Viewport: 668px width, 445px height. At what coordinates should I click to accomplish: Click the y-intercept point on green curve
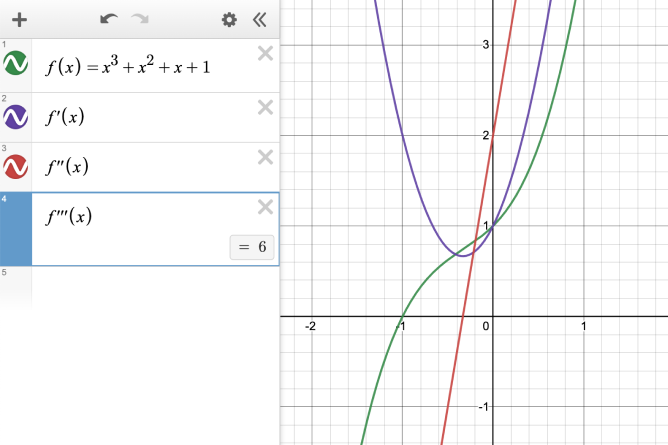(491, 226)
